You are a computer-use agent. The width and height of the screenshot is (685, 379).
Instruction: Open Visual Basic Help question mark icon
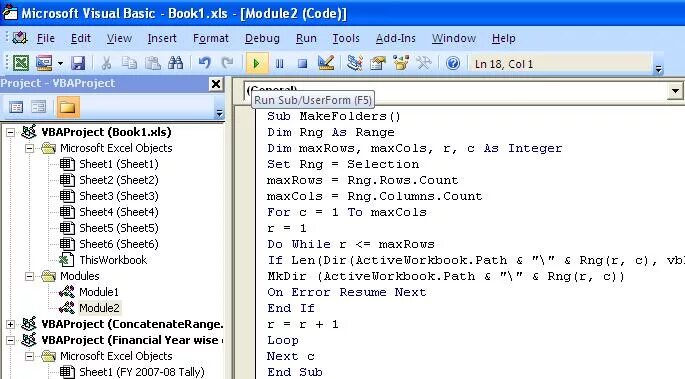[453, 64]
